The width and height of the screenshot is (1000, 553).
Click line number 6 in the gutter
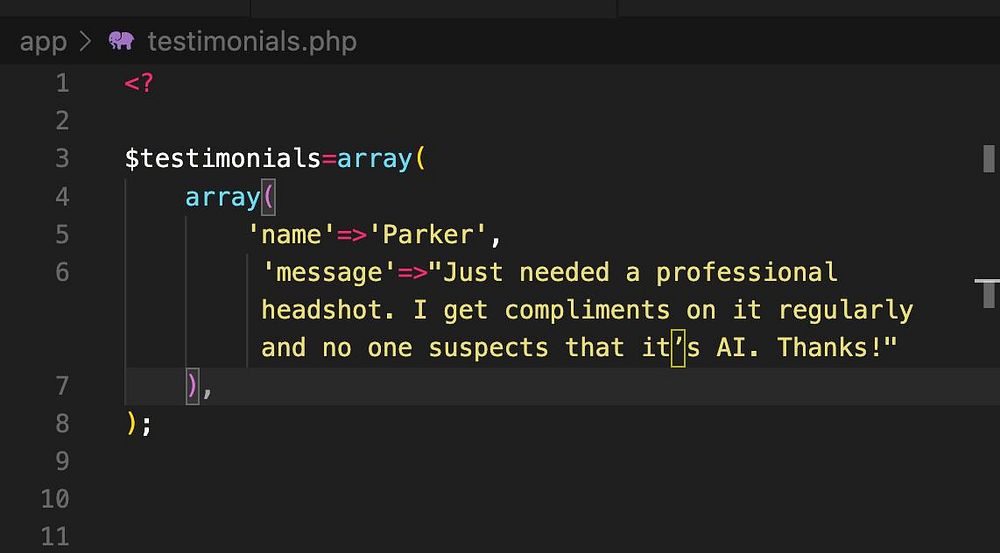(x=63, y=272)
